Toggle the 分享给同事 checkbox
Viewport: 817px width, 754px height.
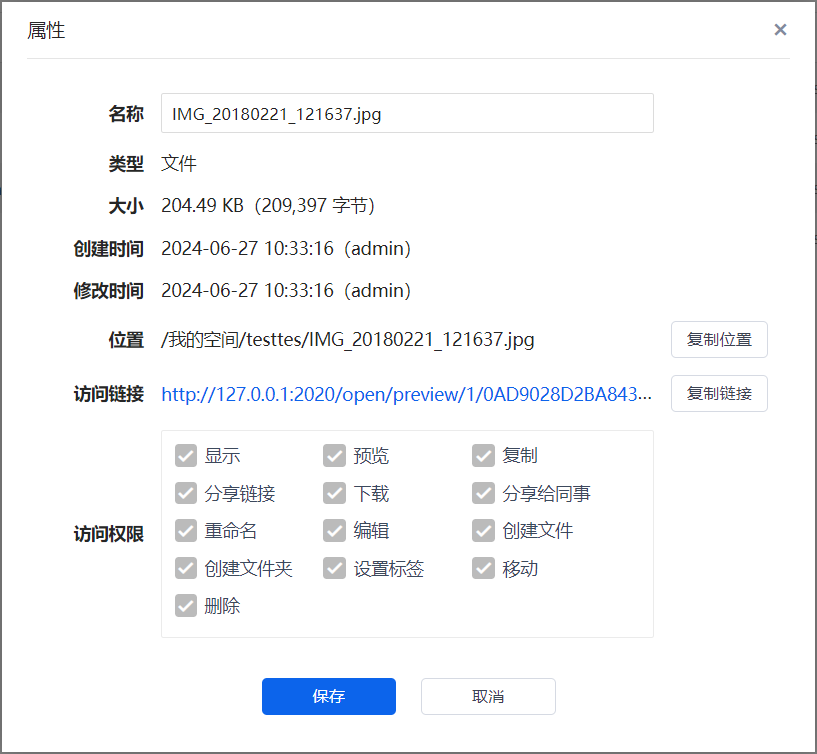pyautogui.click(x=483, y=494)
